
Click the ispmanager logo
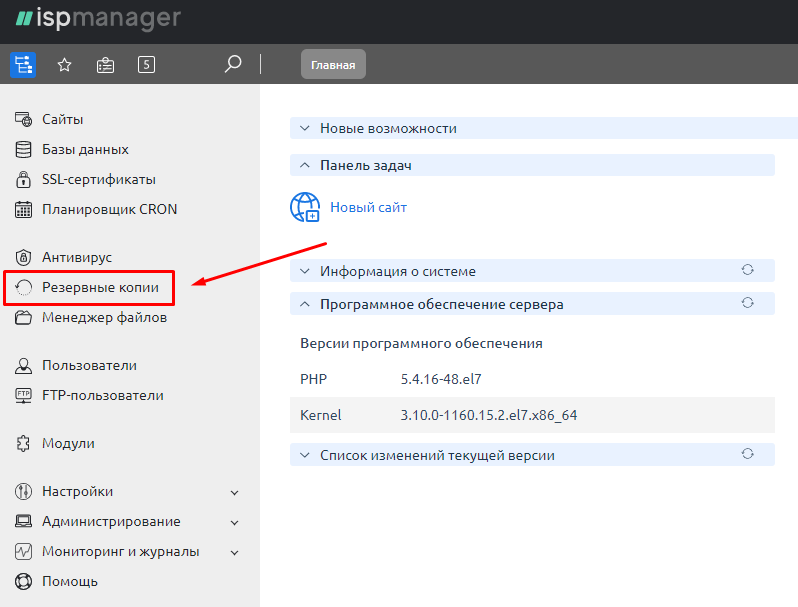tap(97, 19)
